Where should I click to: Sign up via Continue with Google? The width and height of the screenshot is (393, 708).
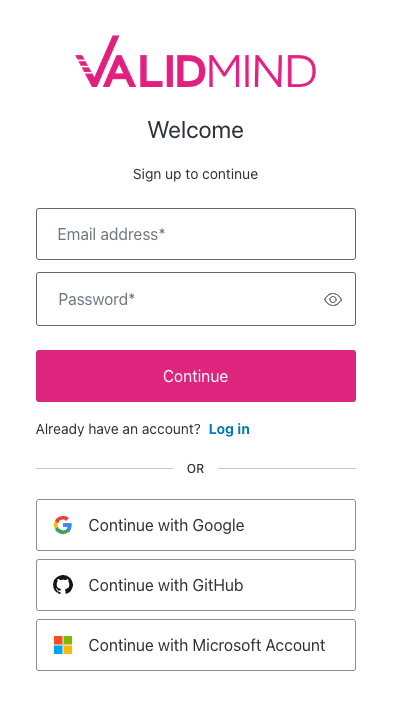pyautogui.click(x=196, y=525)
